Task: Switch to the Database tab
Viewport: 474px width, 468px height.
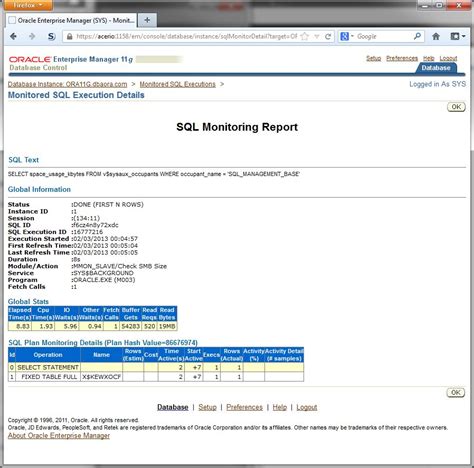Action: pyautogui.click(x=436, y=68)
